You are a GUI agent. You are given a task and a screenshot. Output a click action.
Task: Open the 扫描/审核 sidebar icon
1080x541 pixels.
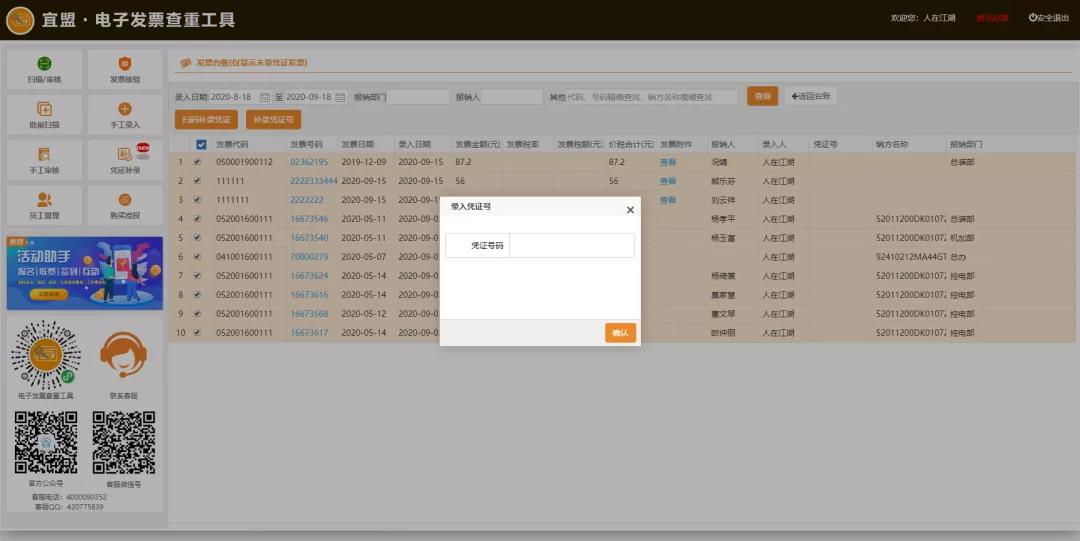click(x=44, y=68)
